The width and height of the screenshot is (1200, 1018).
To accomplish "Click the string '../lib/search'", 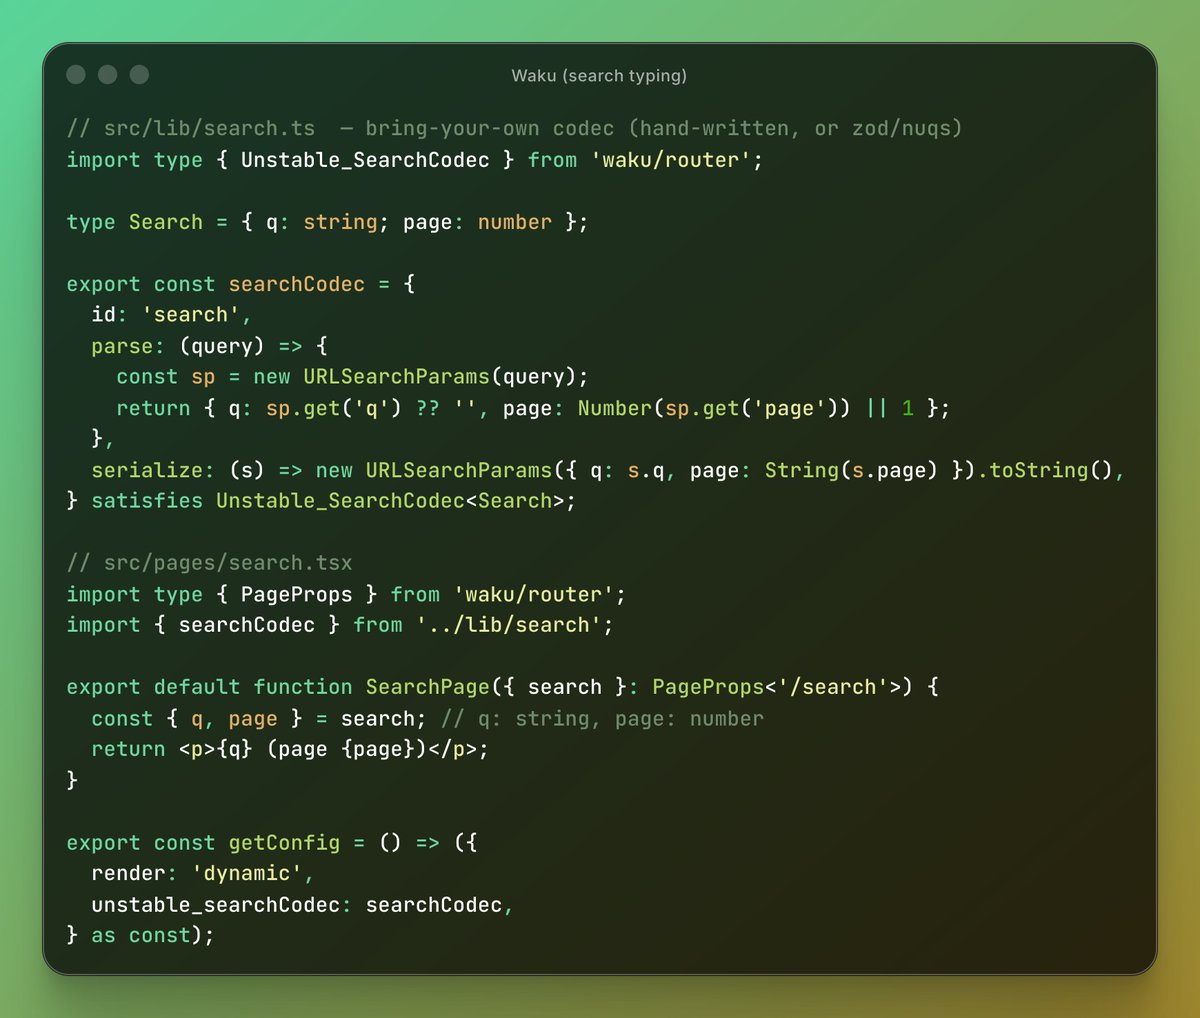I will coord(508,624).
